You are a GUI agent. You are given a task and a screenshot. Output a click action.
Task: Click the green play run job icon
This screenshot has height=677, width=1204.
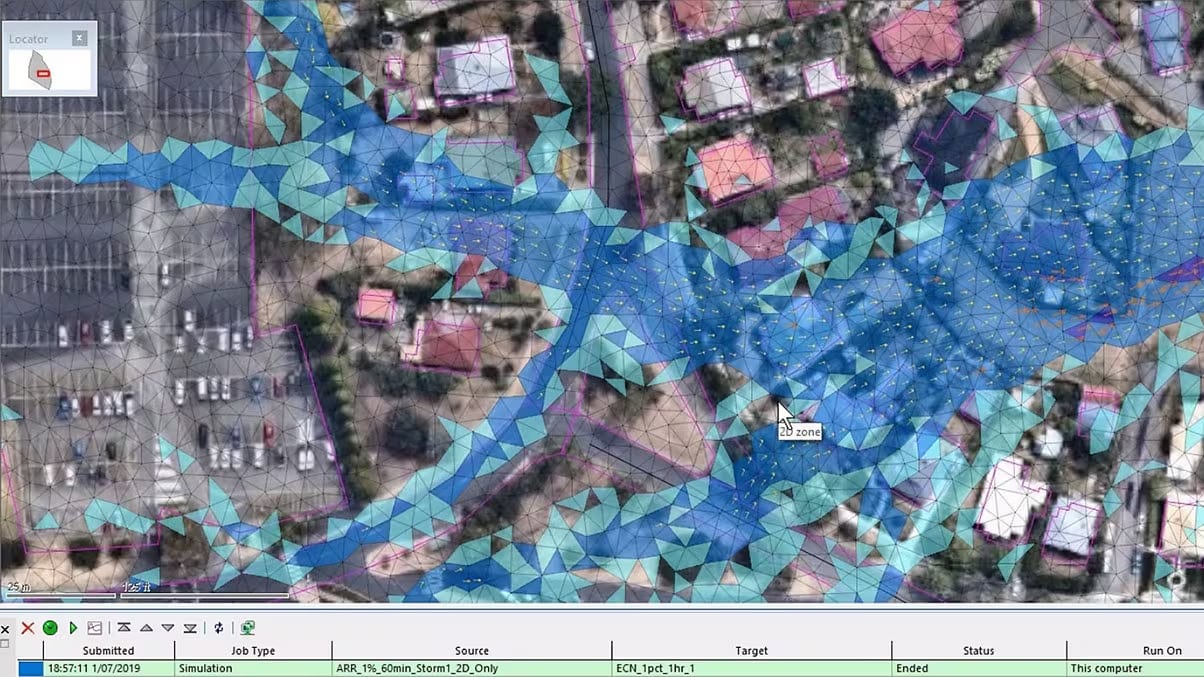click(x=73, y=628)
